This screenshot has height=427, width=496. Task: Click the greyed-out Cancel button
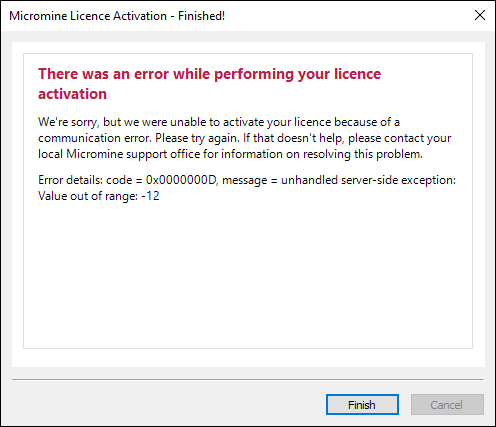pos(447,405)
